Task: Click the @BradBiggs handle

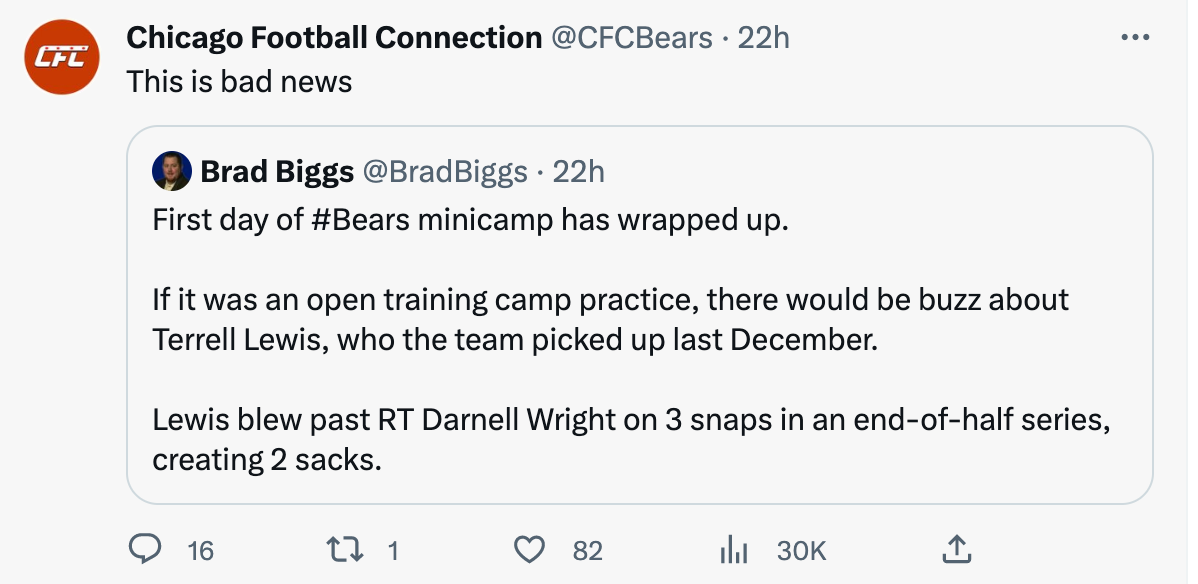Action: (444, 172)
